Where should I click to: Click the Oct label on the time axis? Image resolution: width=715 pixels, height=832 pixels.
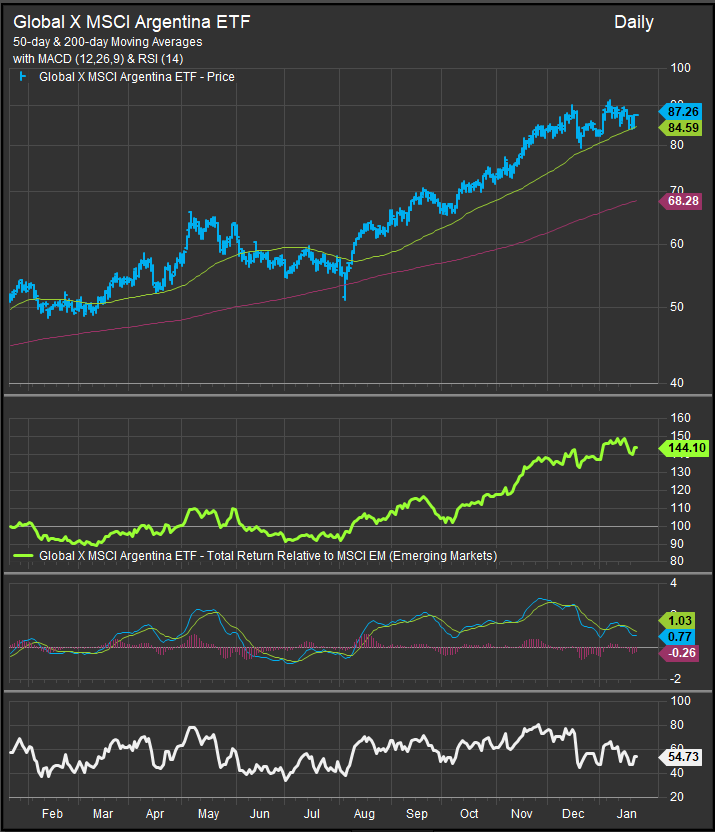pos(469,814)
